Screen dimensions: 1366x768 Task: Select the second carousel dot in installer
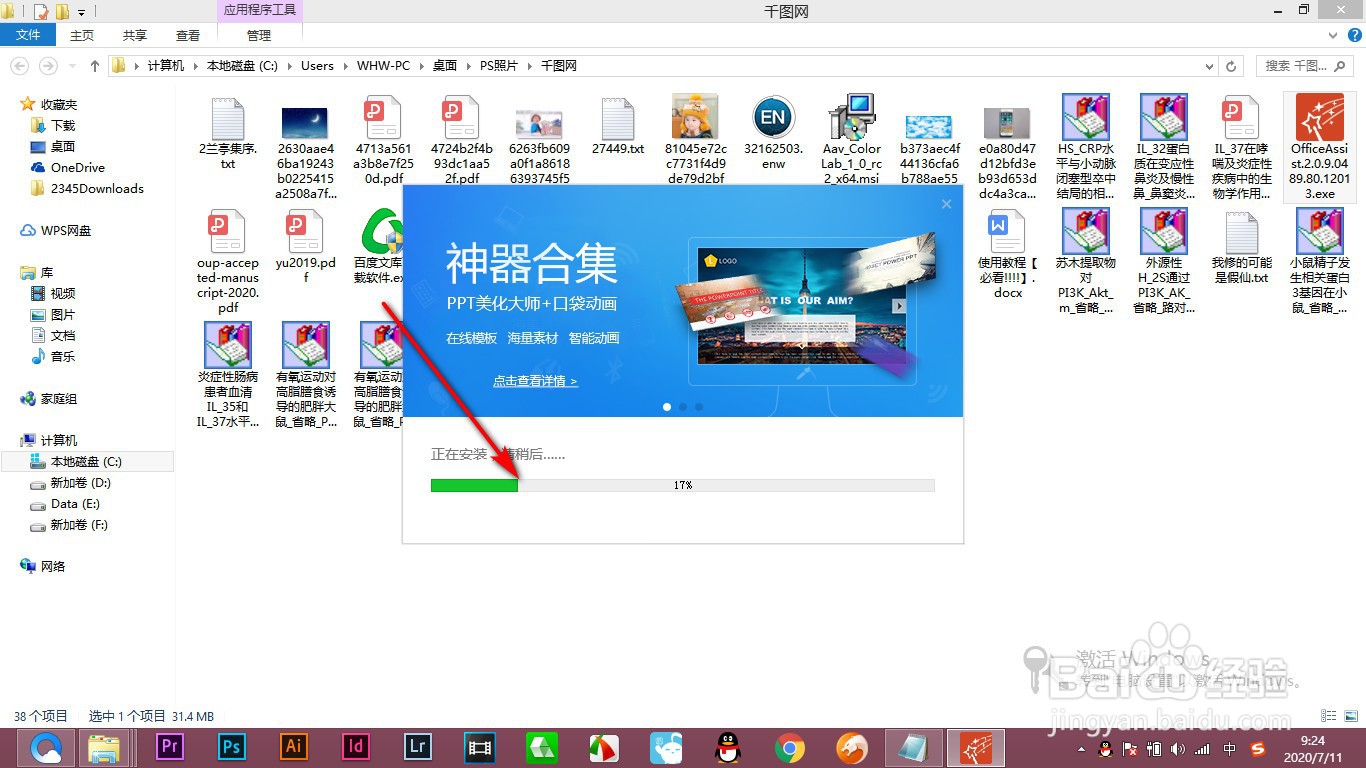[x=683, y=407]
